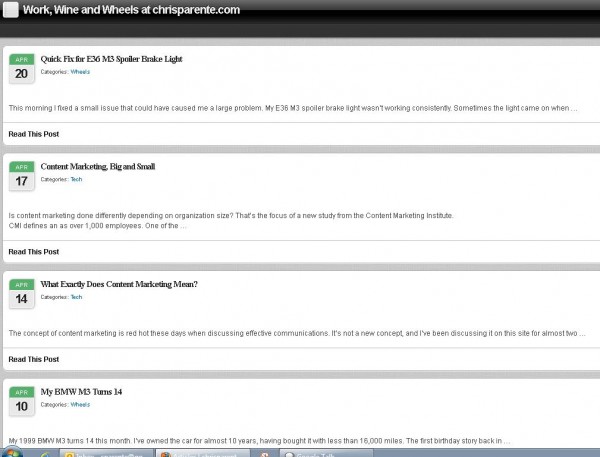Click 'Read This Post' for 'What Exactly Does Content Marketing Mean?'
Viewport: 600px width, 457px height.
(34, 359)
